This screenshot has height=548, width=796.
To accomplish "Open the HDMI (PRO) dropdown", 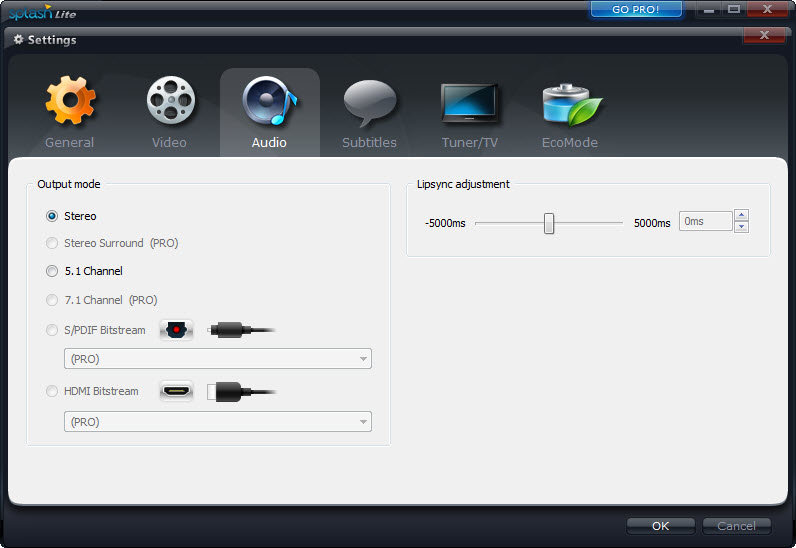I will point(218,422).
